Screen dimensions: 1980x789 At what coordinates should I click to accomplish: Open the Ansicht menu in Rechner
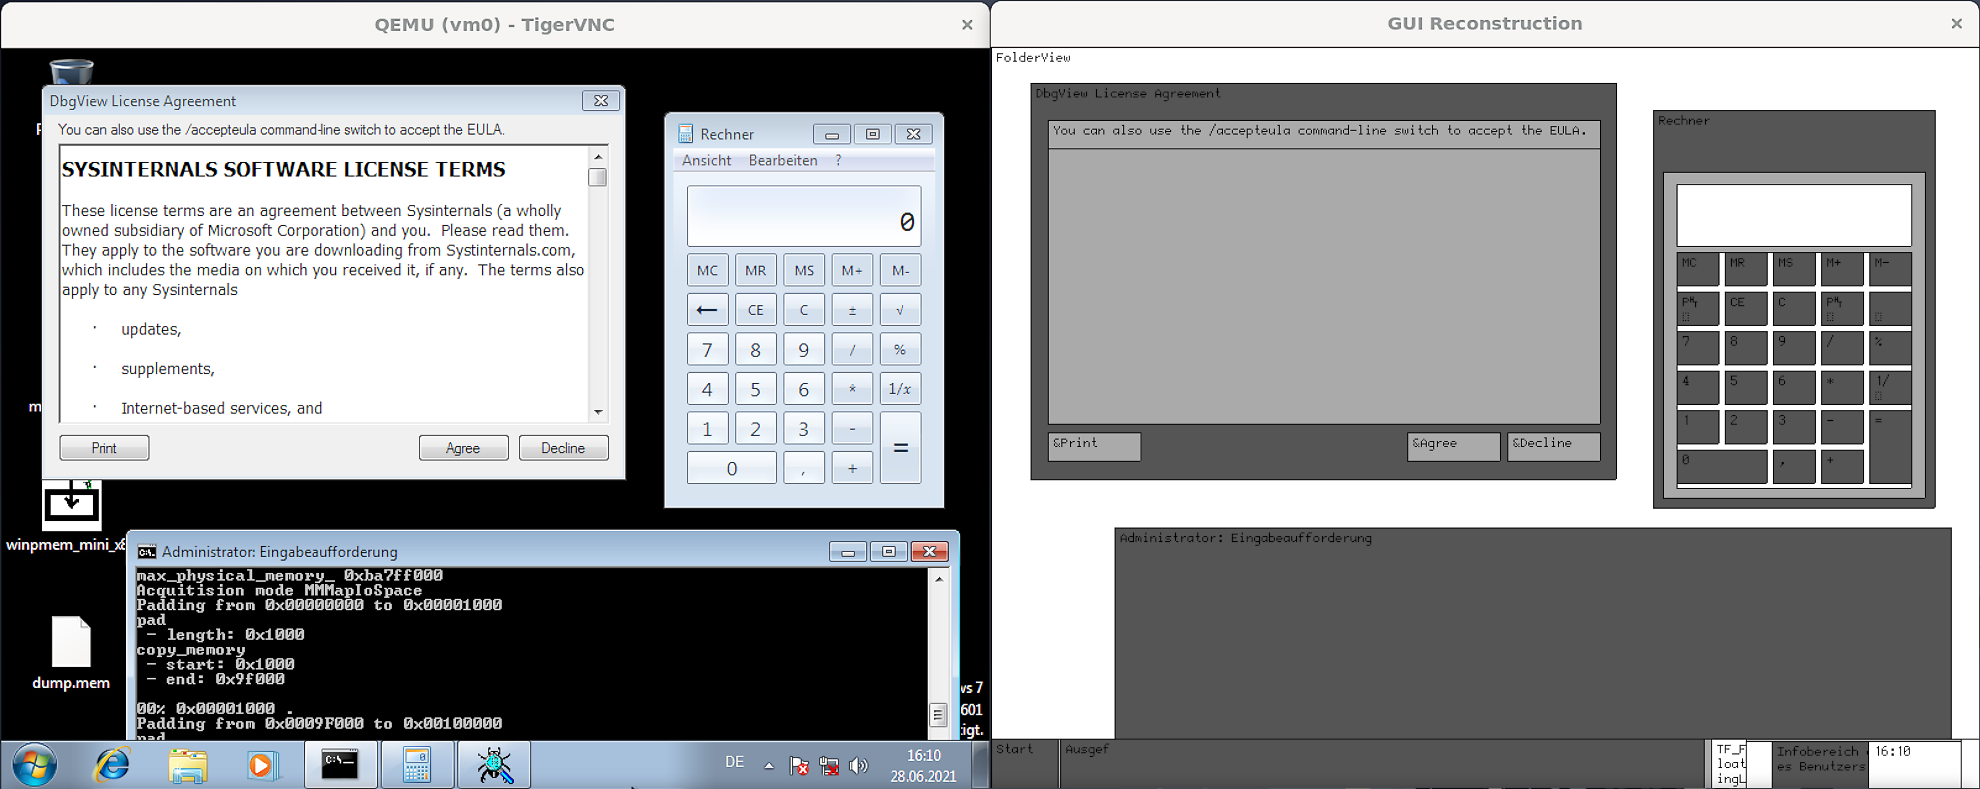click(706, 160)
